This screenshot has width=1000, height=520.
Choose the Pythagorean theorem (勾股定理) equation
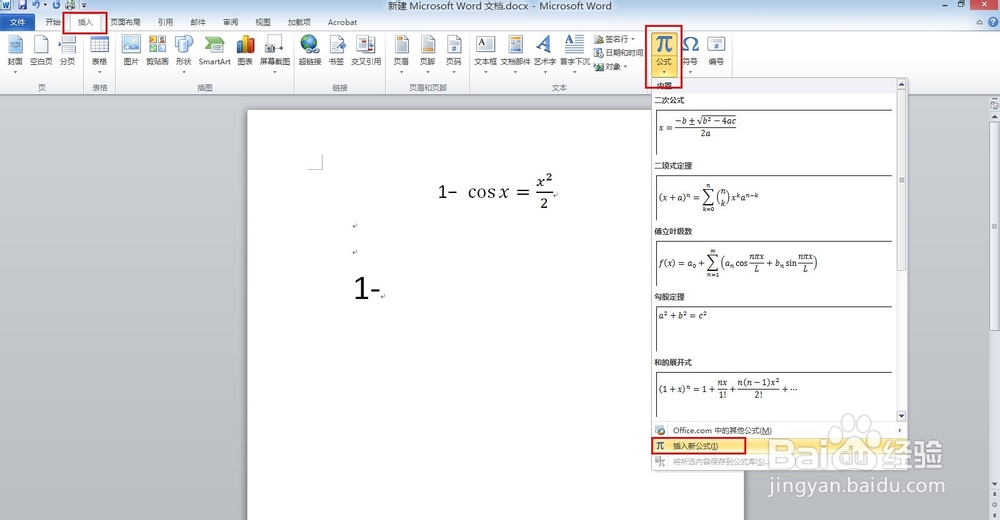coord(774,329)
